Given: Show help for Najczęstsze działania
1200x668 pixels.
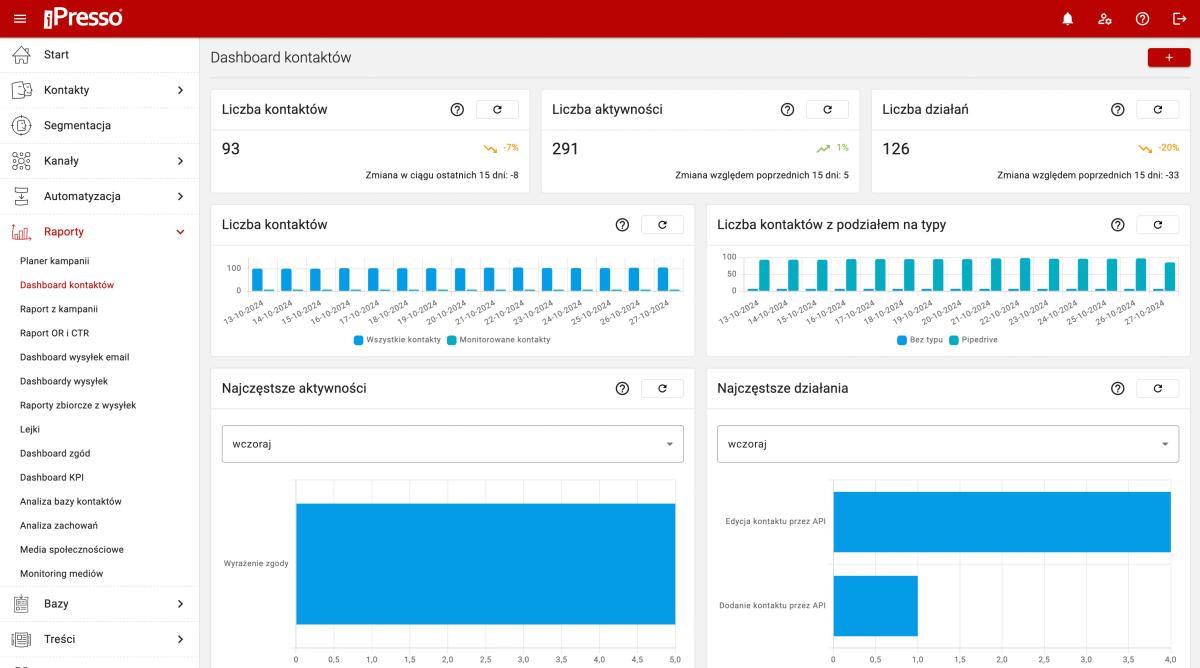Looking at the screenshot, I should point(1118,388).
